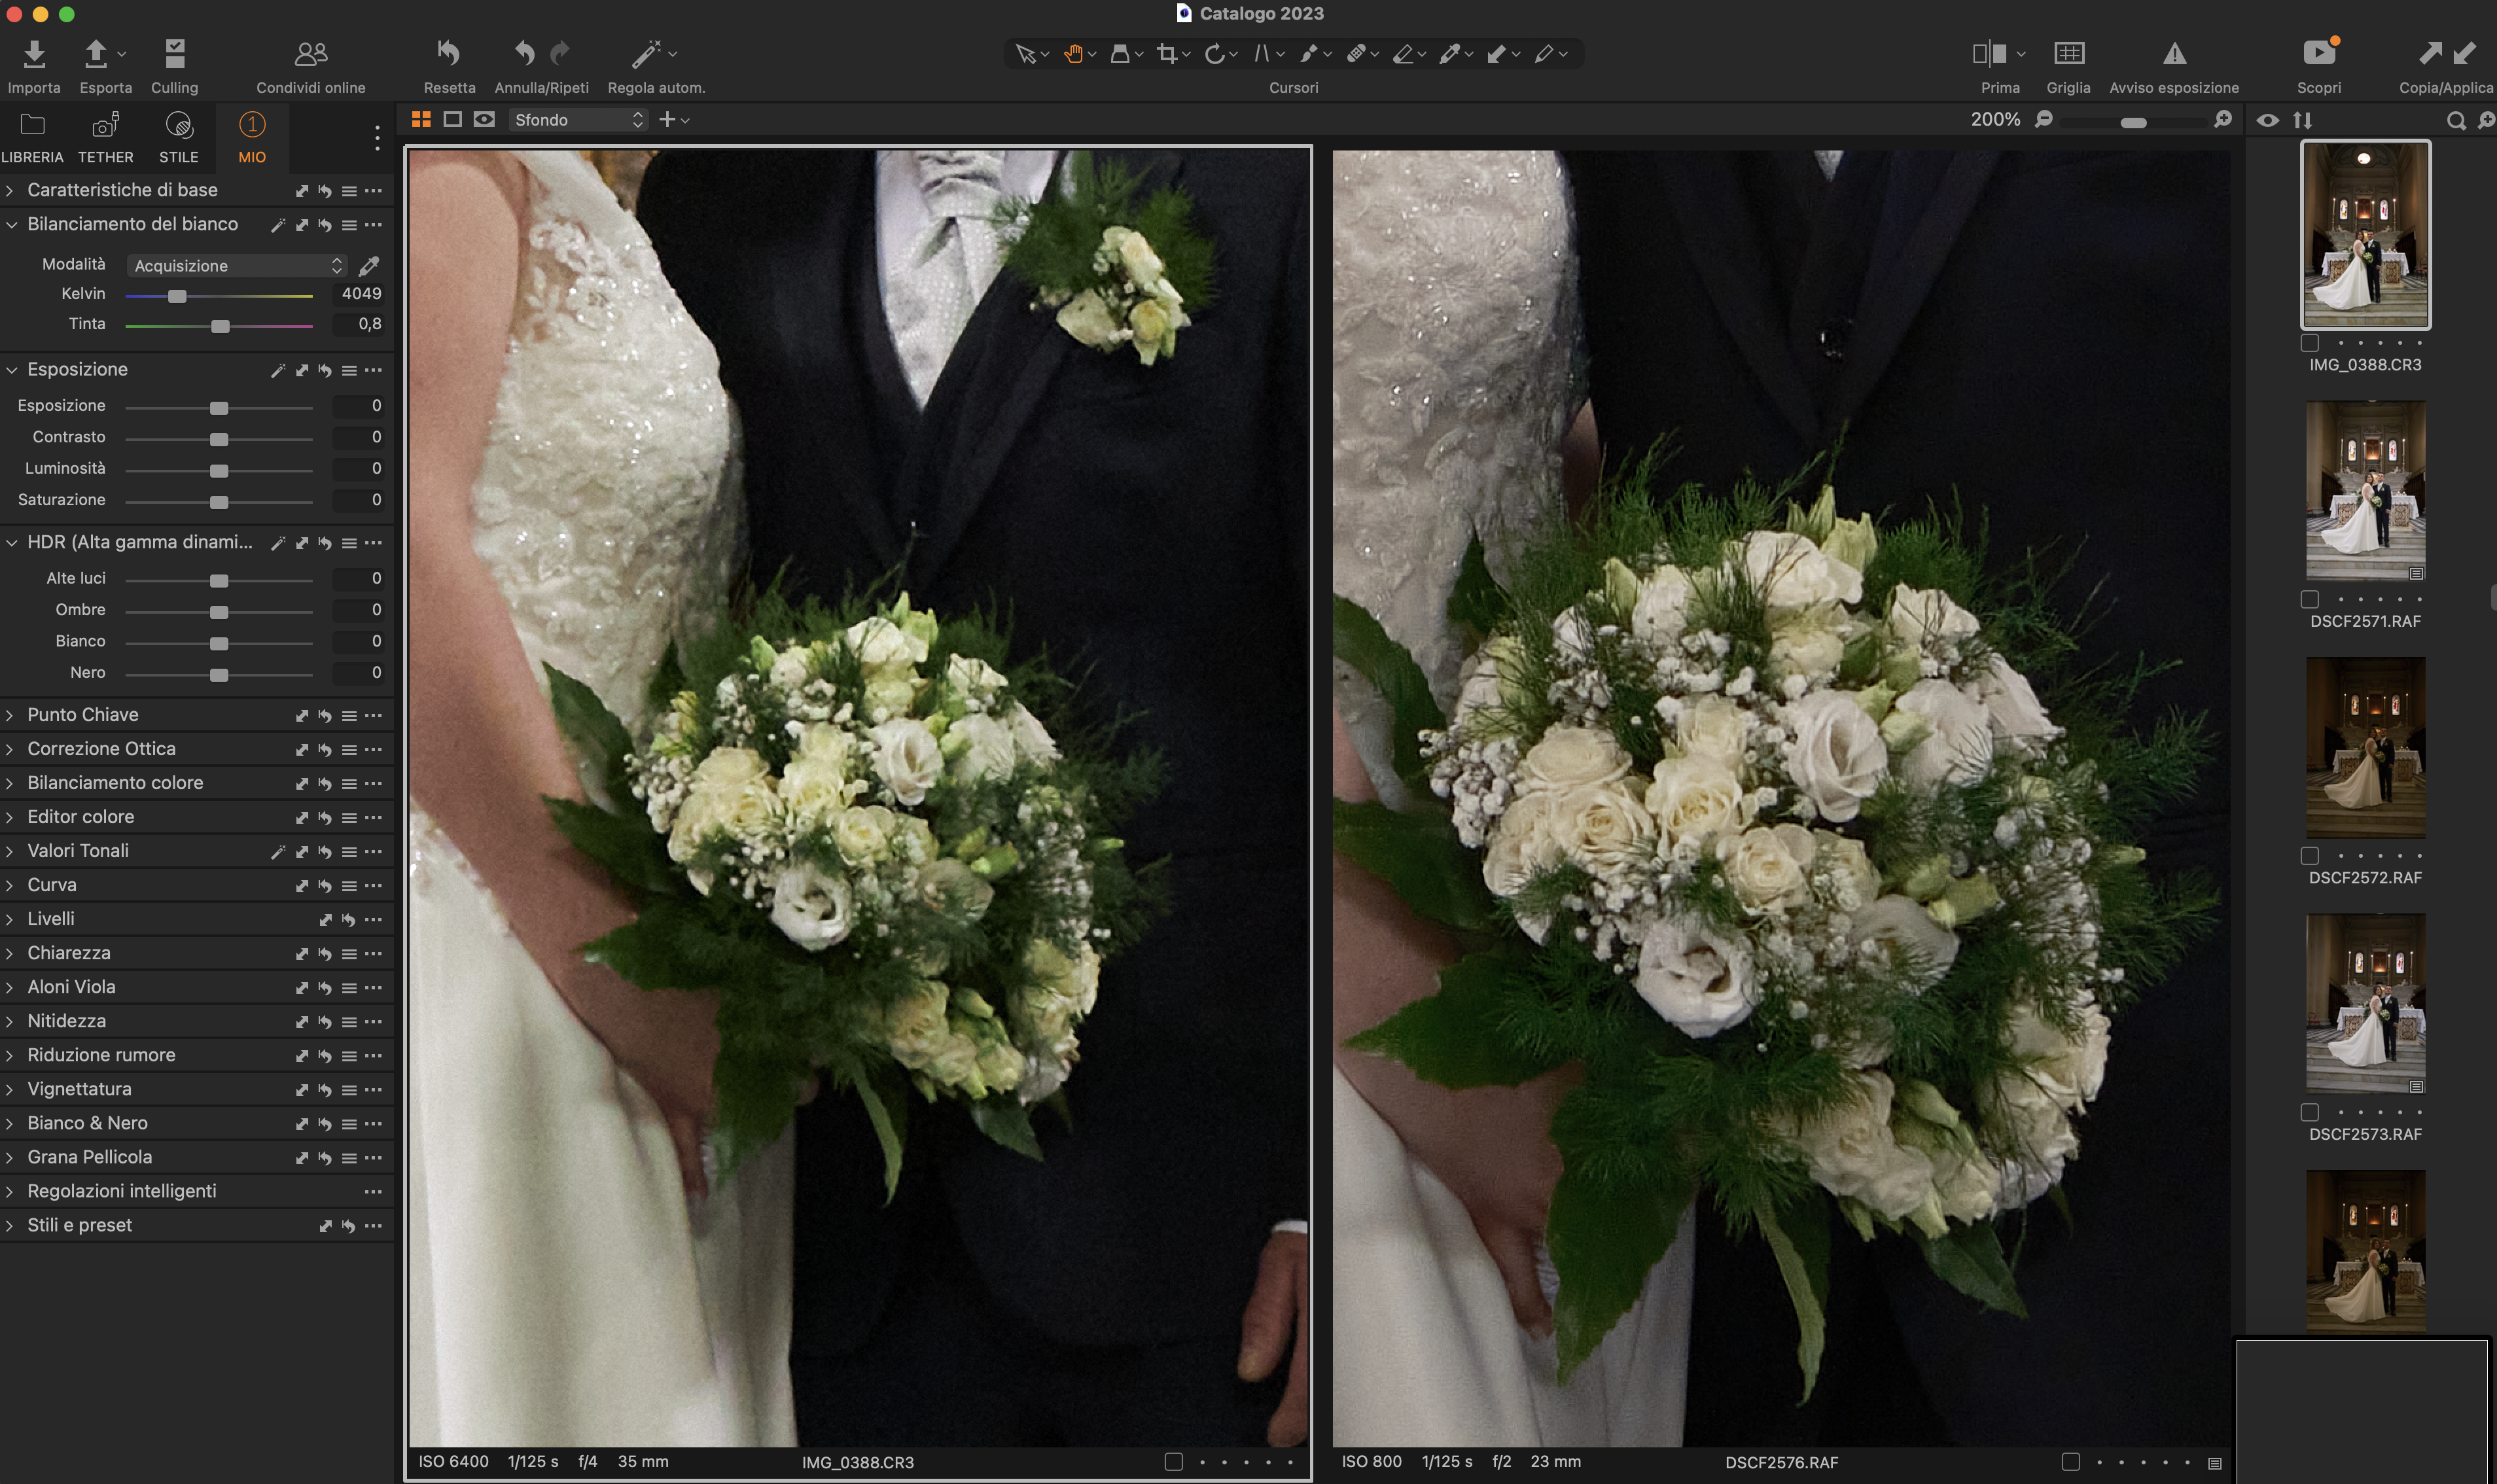Viewport: 2497px width, 1484px height.
Task: Open Curva panel three-dots menu
Action: coord(373,886)
